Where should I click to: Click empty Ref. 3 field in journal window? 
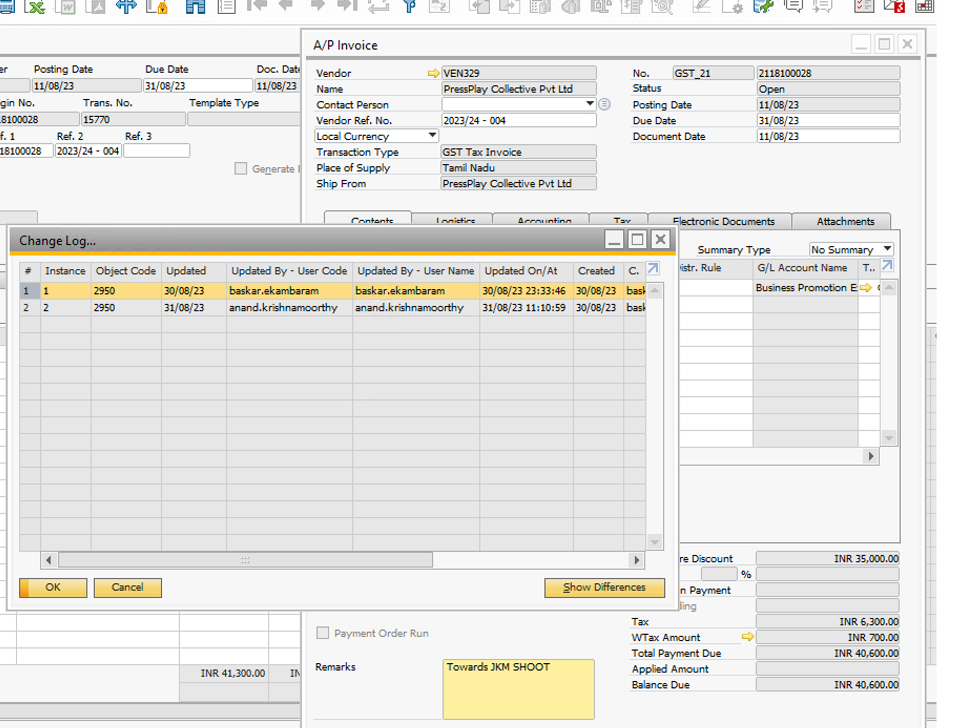(x=157, y=151)
